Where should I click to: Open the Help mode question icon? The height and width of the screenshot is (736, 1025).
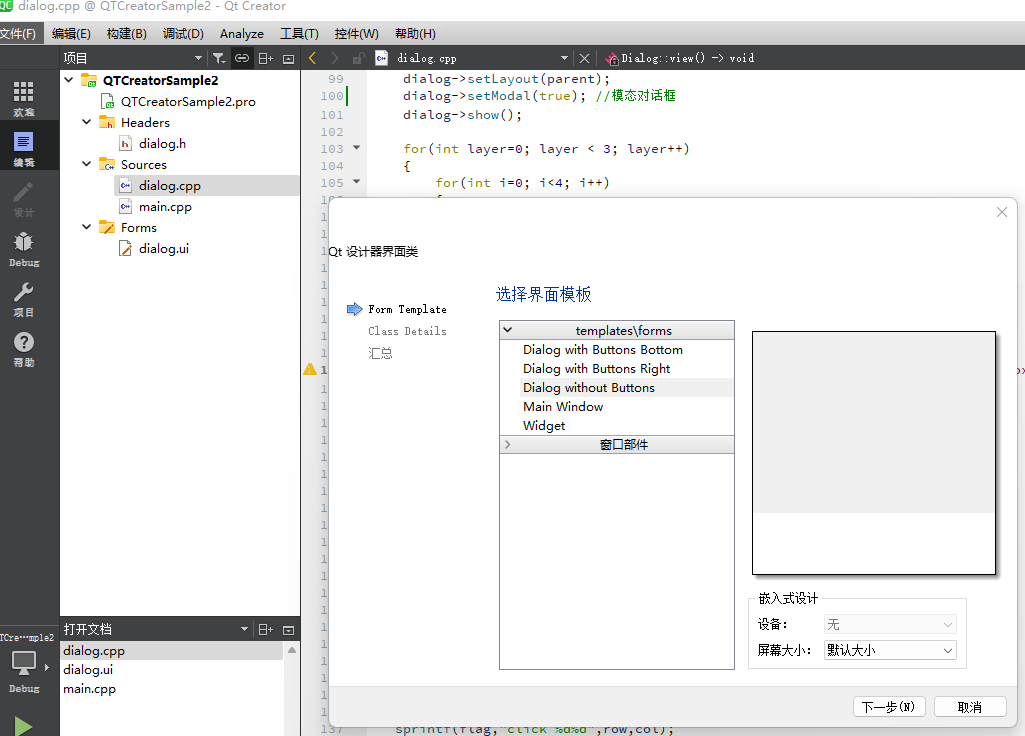coord(24,348)
